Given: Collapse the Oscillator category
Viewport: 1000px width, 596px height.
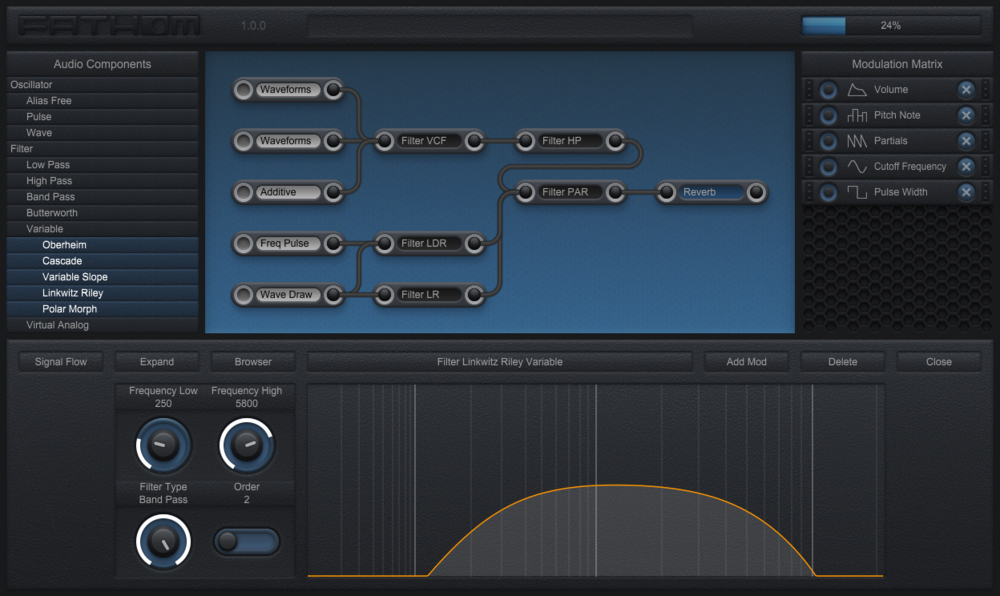Looking at the screenshot, I should point(102,84).
